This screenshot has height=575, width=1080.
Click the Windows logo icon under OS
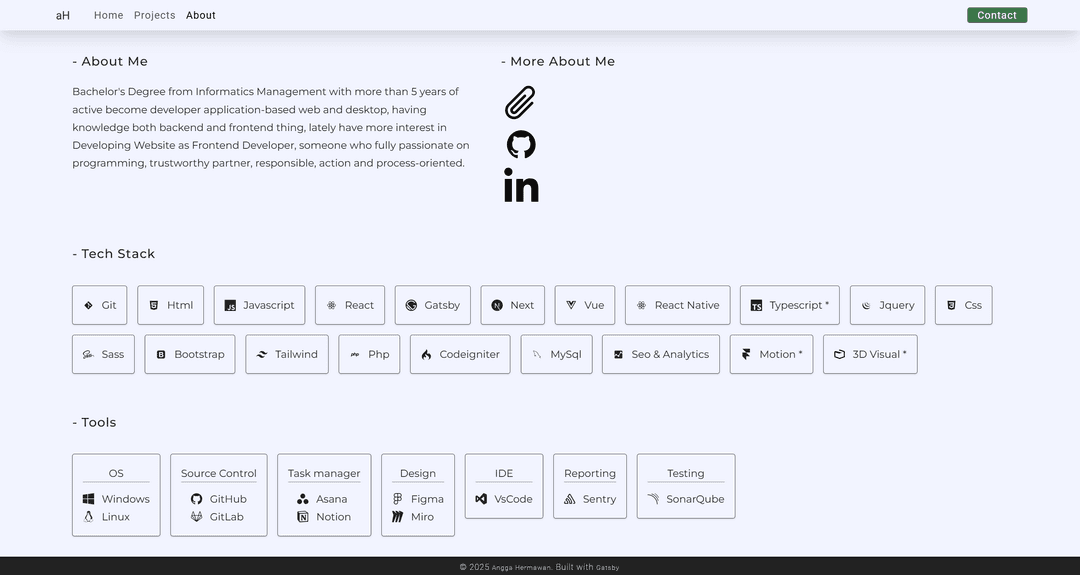tap(88, 499)
